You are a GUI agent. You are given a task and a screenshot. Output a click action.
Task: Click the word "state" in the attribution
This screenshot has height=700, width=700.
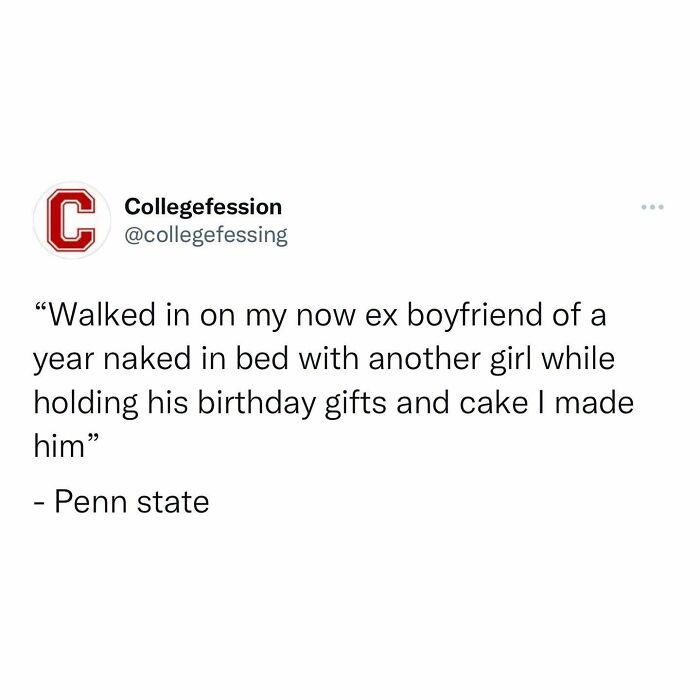coord(173,501)
